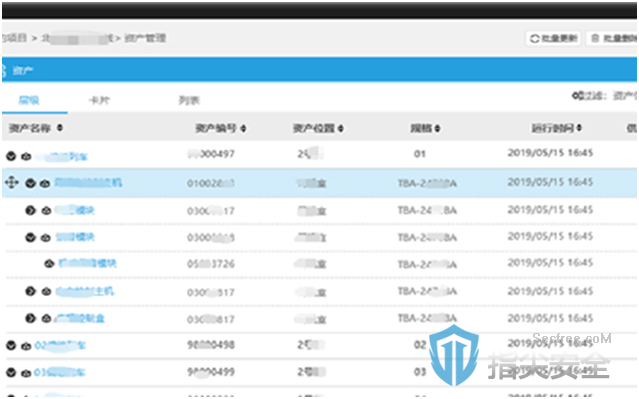The width and height of the screenshot is (639, 399).
Task: Click asset number ending 000497
Action: point(211,154)
